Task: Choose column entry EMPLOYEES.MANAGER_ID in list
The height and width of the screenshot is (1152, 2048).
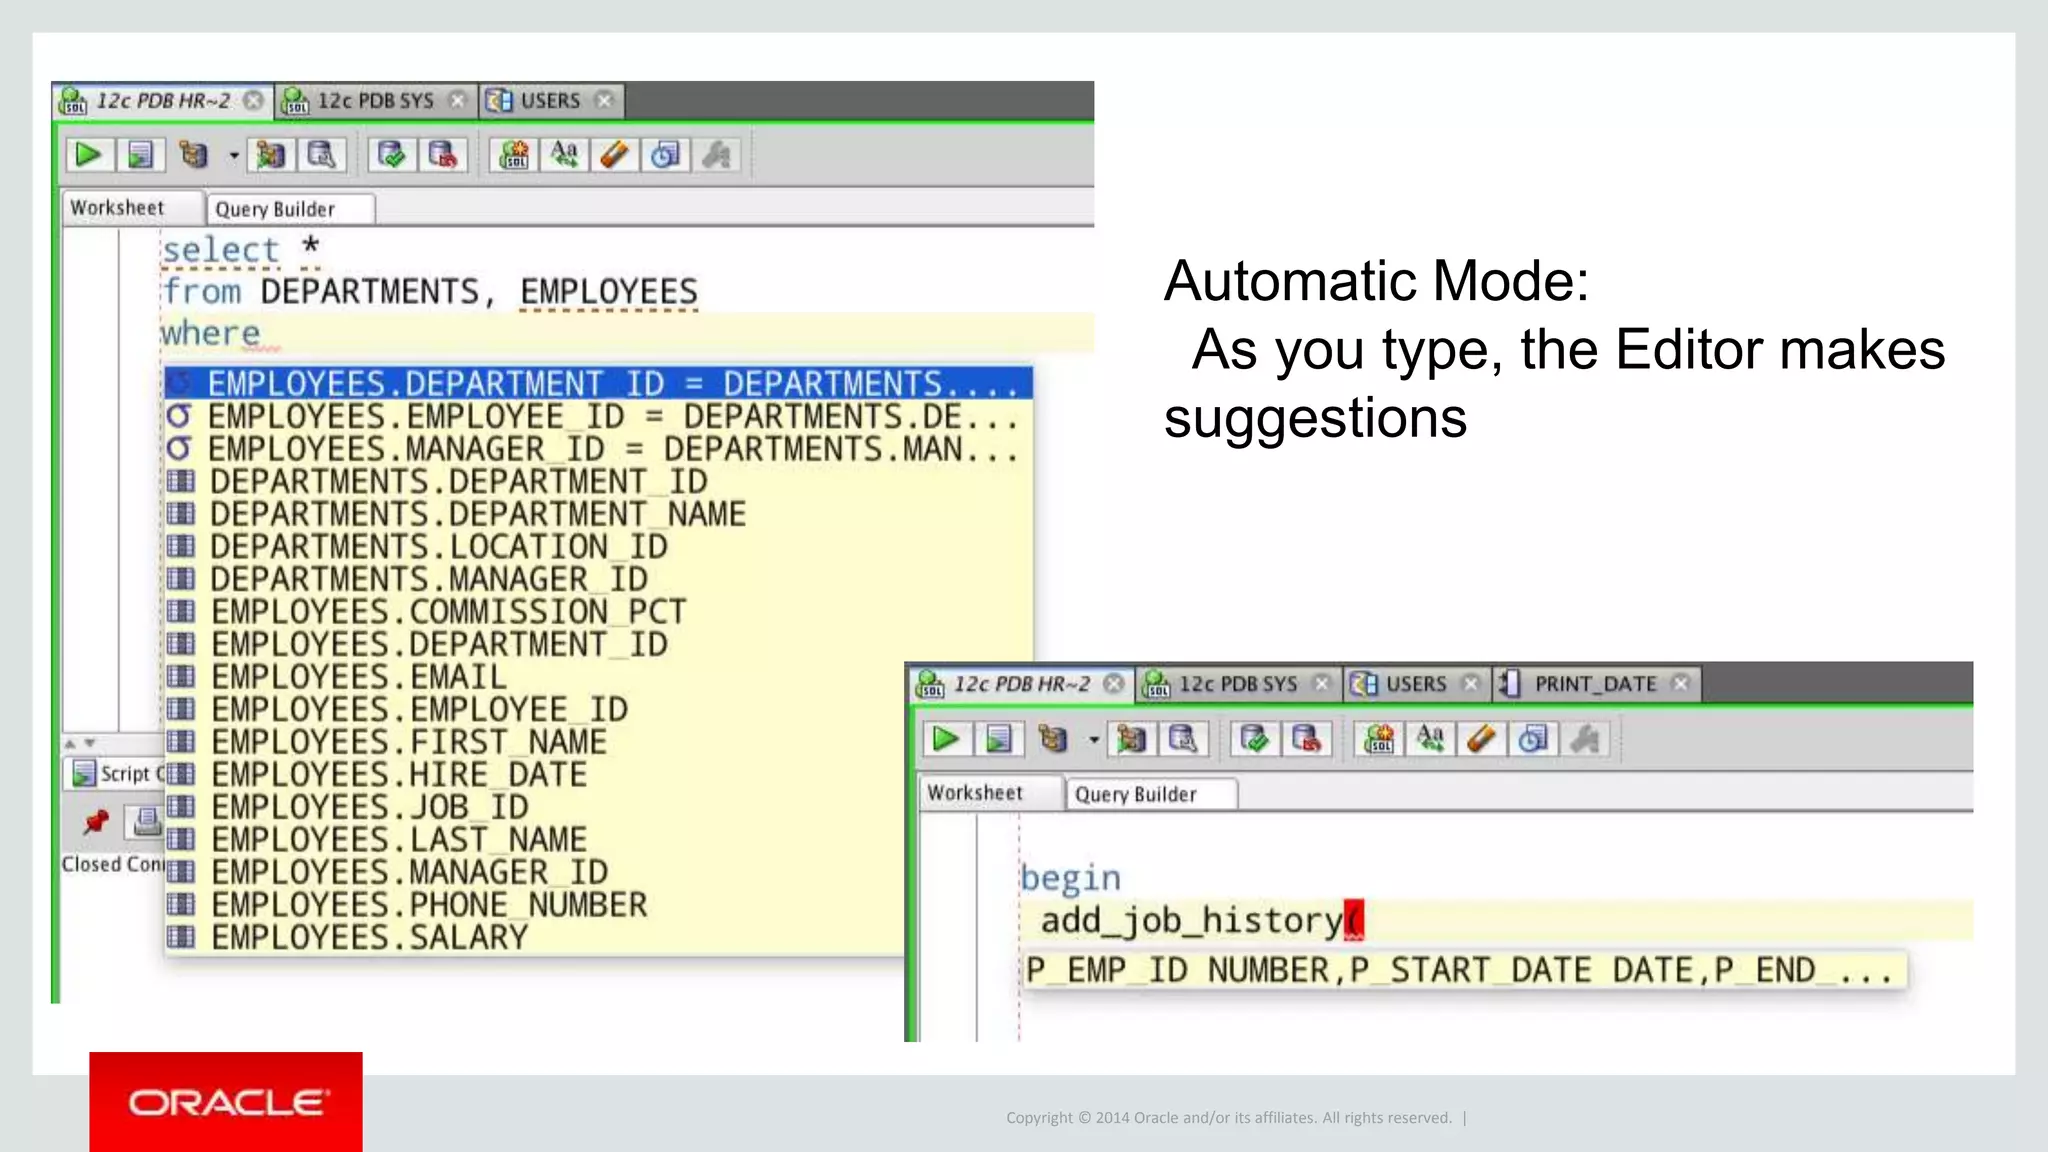Action: tap(535, 872)
